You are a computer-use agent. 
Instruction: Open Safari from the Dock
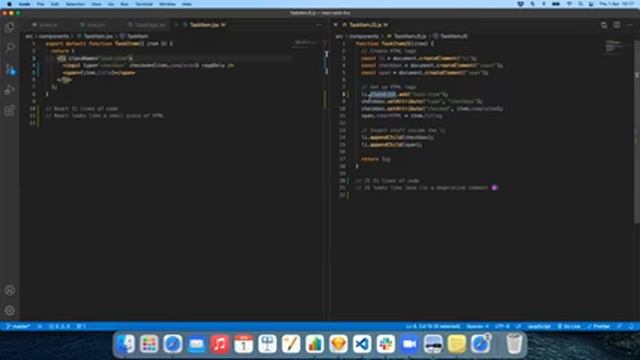pyautogui.click(x=173, y=344)
